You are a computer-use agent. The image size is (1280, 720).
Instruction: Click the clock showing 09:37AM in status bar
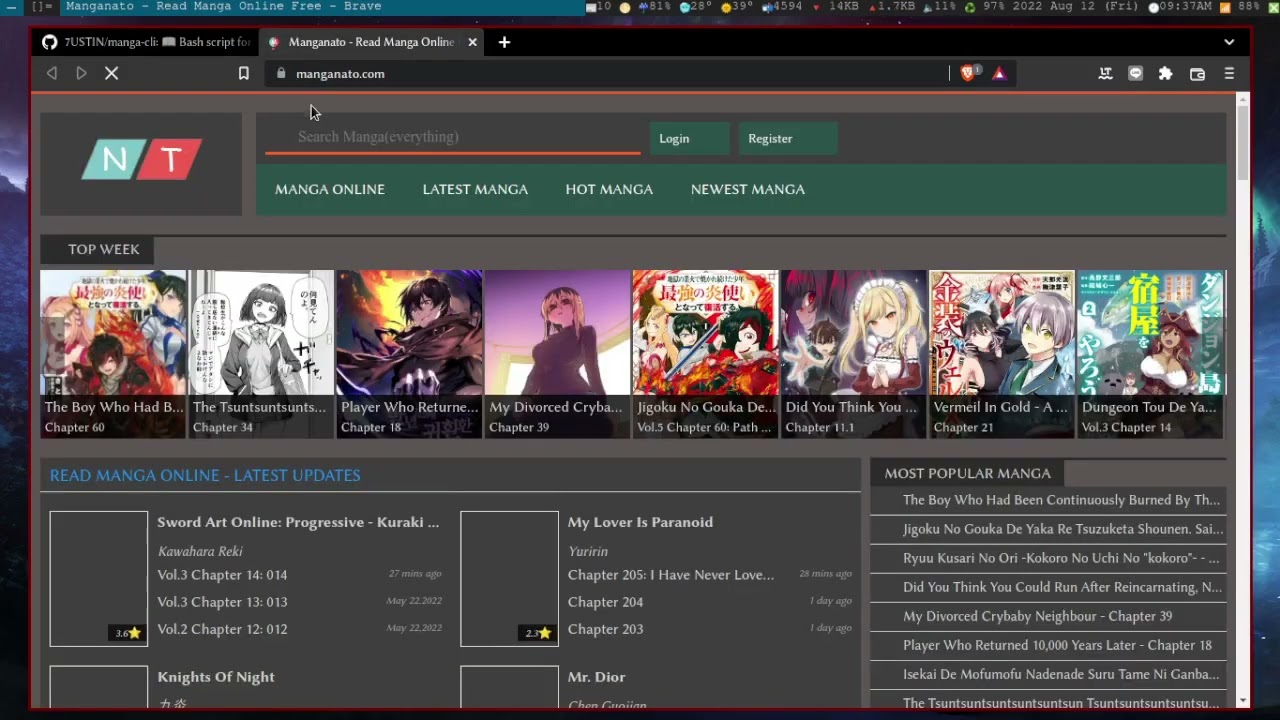tap(1180, 6)
